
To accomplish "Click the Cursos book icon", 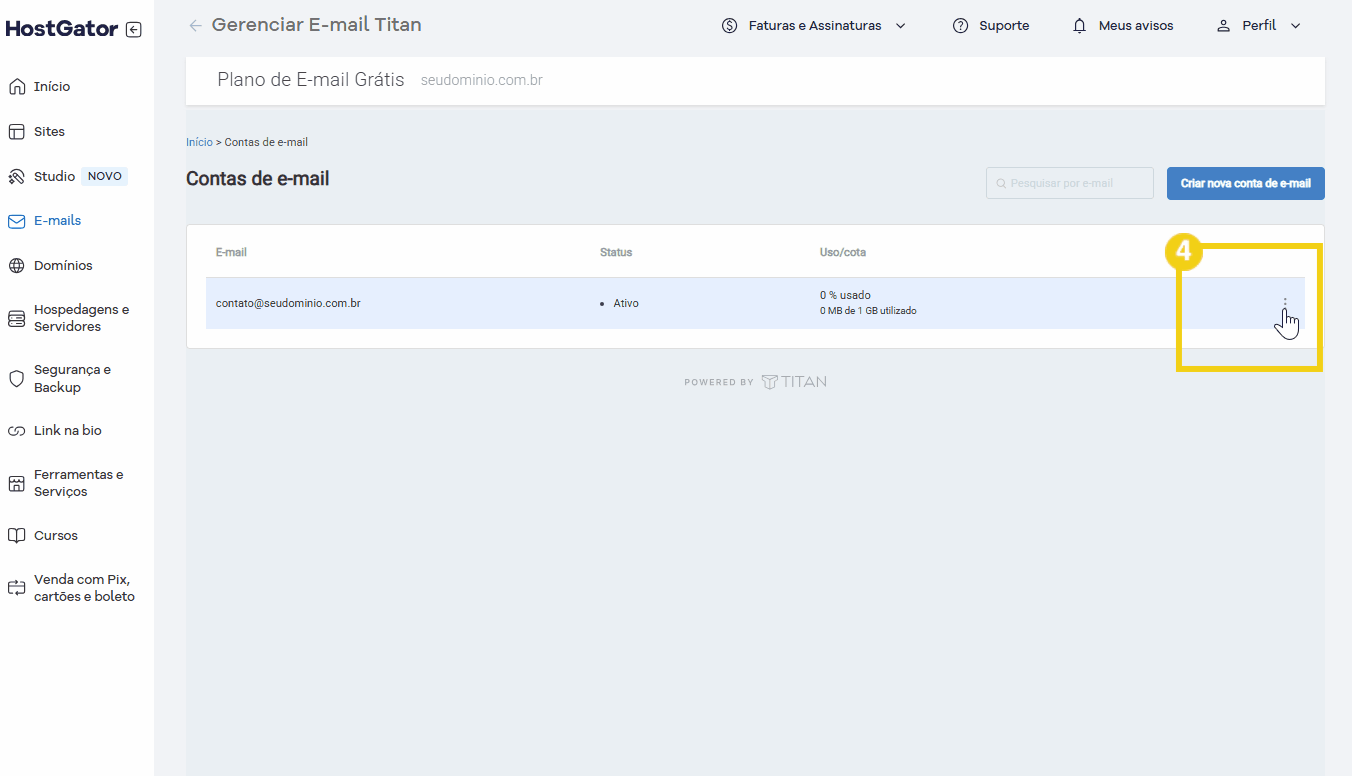I will tap(16, 536).
